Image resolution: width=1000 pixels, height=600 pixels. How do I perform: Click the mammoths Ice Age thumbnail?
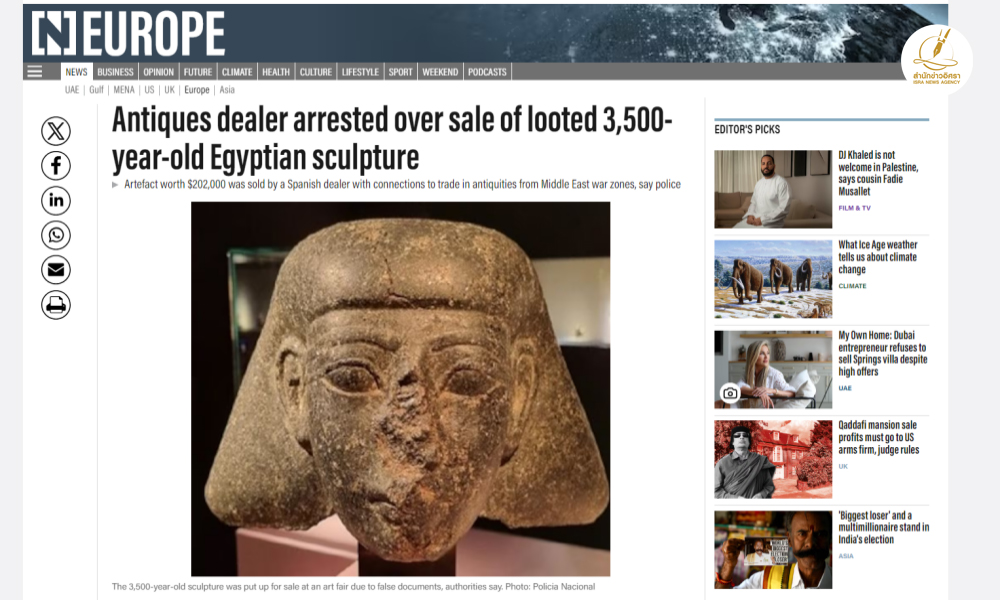pyautogui.click(x=773, y=279)
